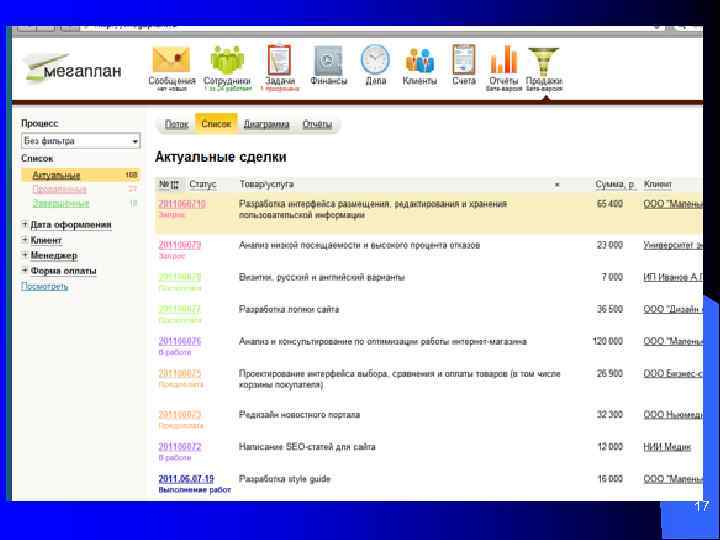This screenshot has width=720, height=540.
Task: Click the Посмотреть link
Action: pyautogui.click(x=45, y=287)
